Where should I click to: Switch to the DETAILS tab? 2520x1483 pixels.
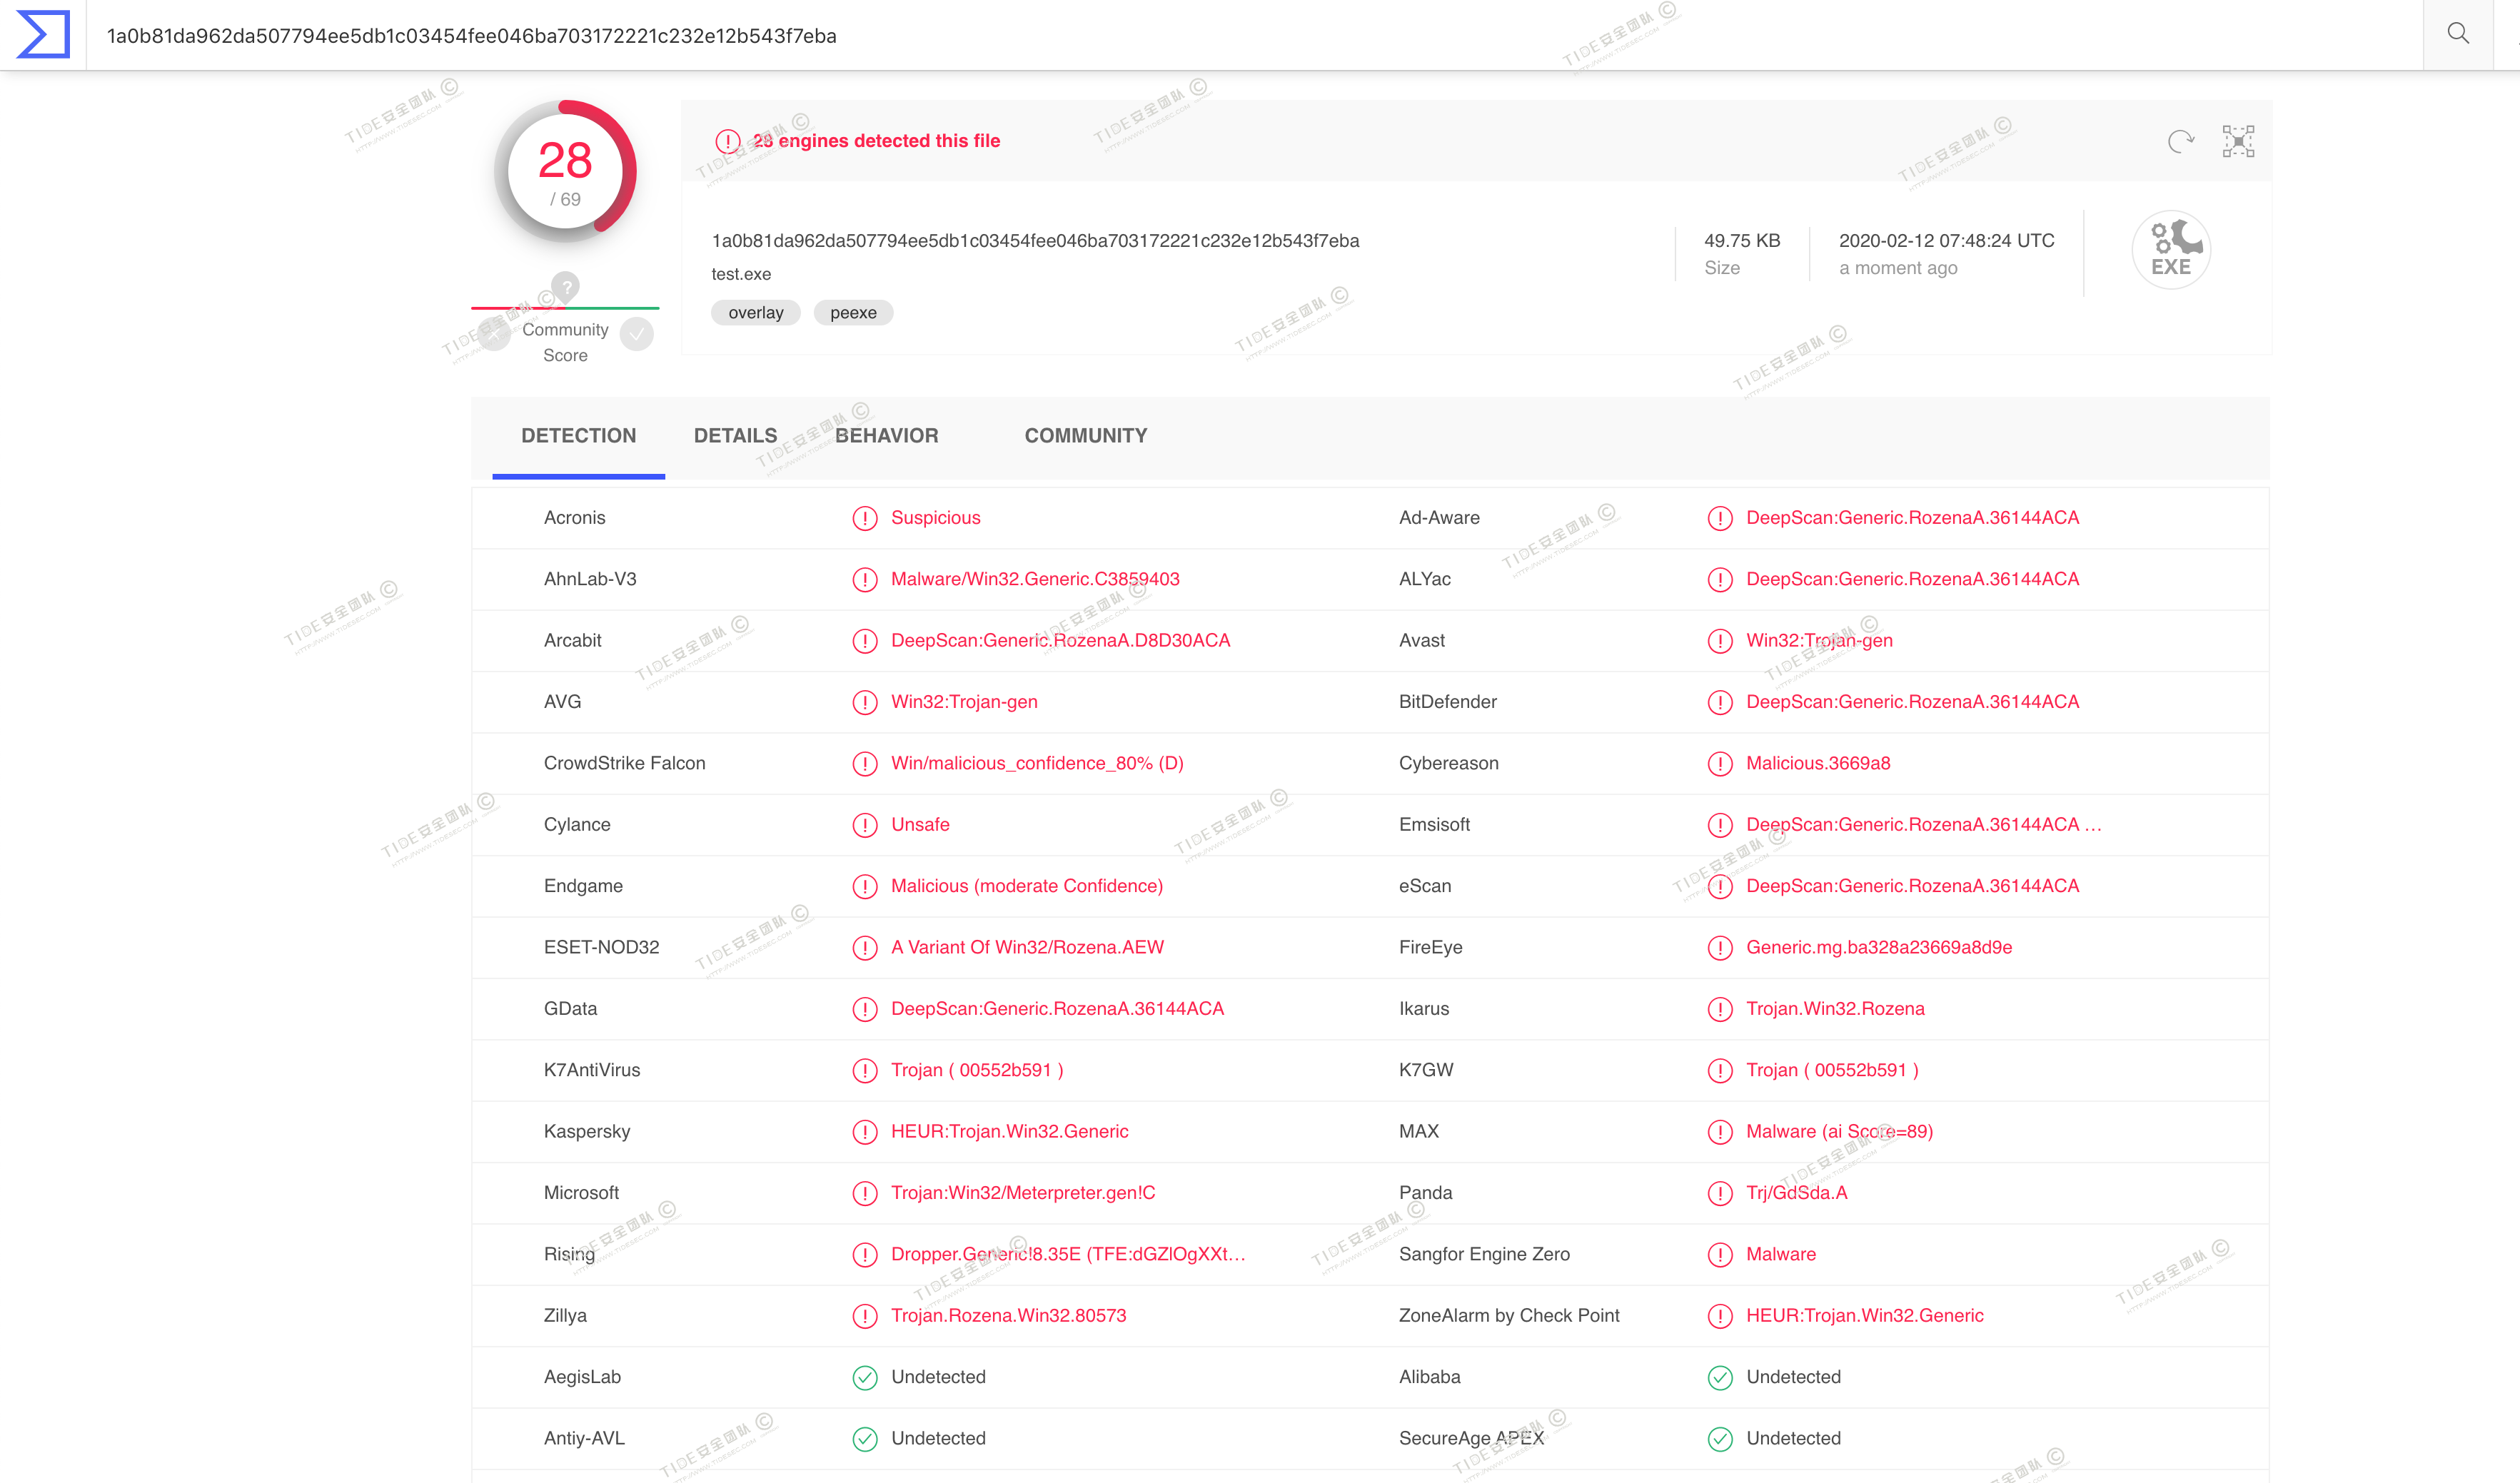point(735,436)
